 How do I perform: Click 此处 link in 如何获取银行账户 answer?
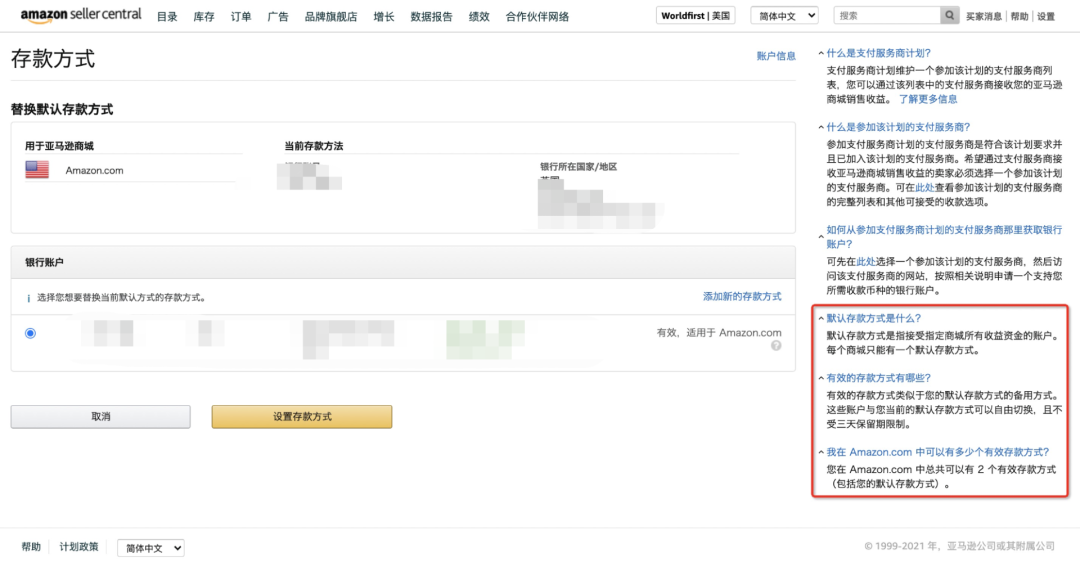(866, 262)
